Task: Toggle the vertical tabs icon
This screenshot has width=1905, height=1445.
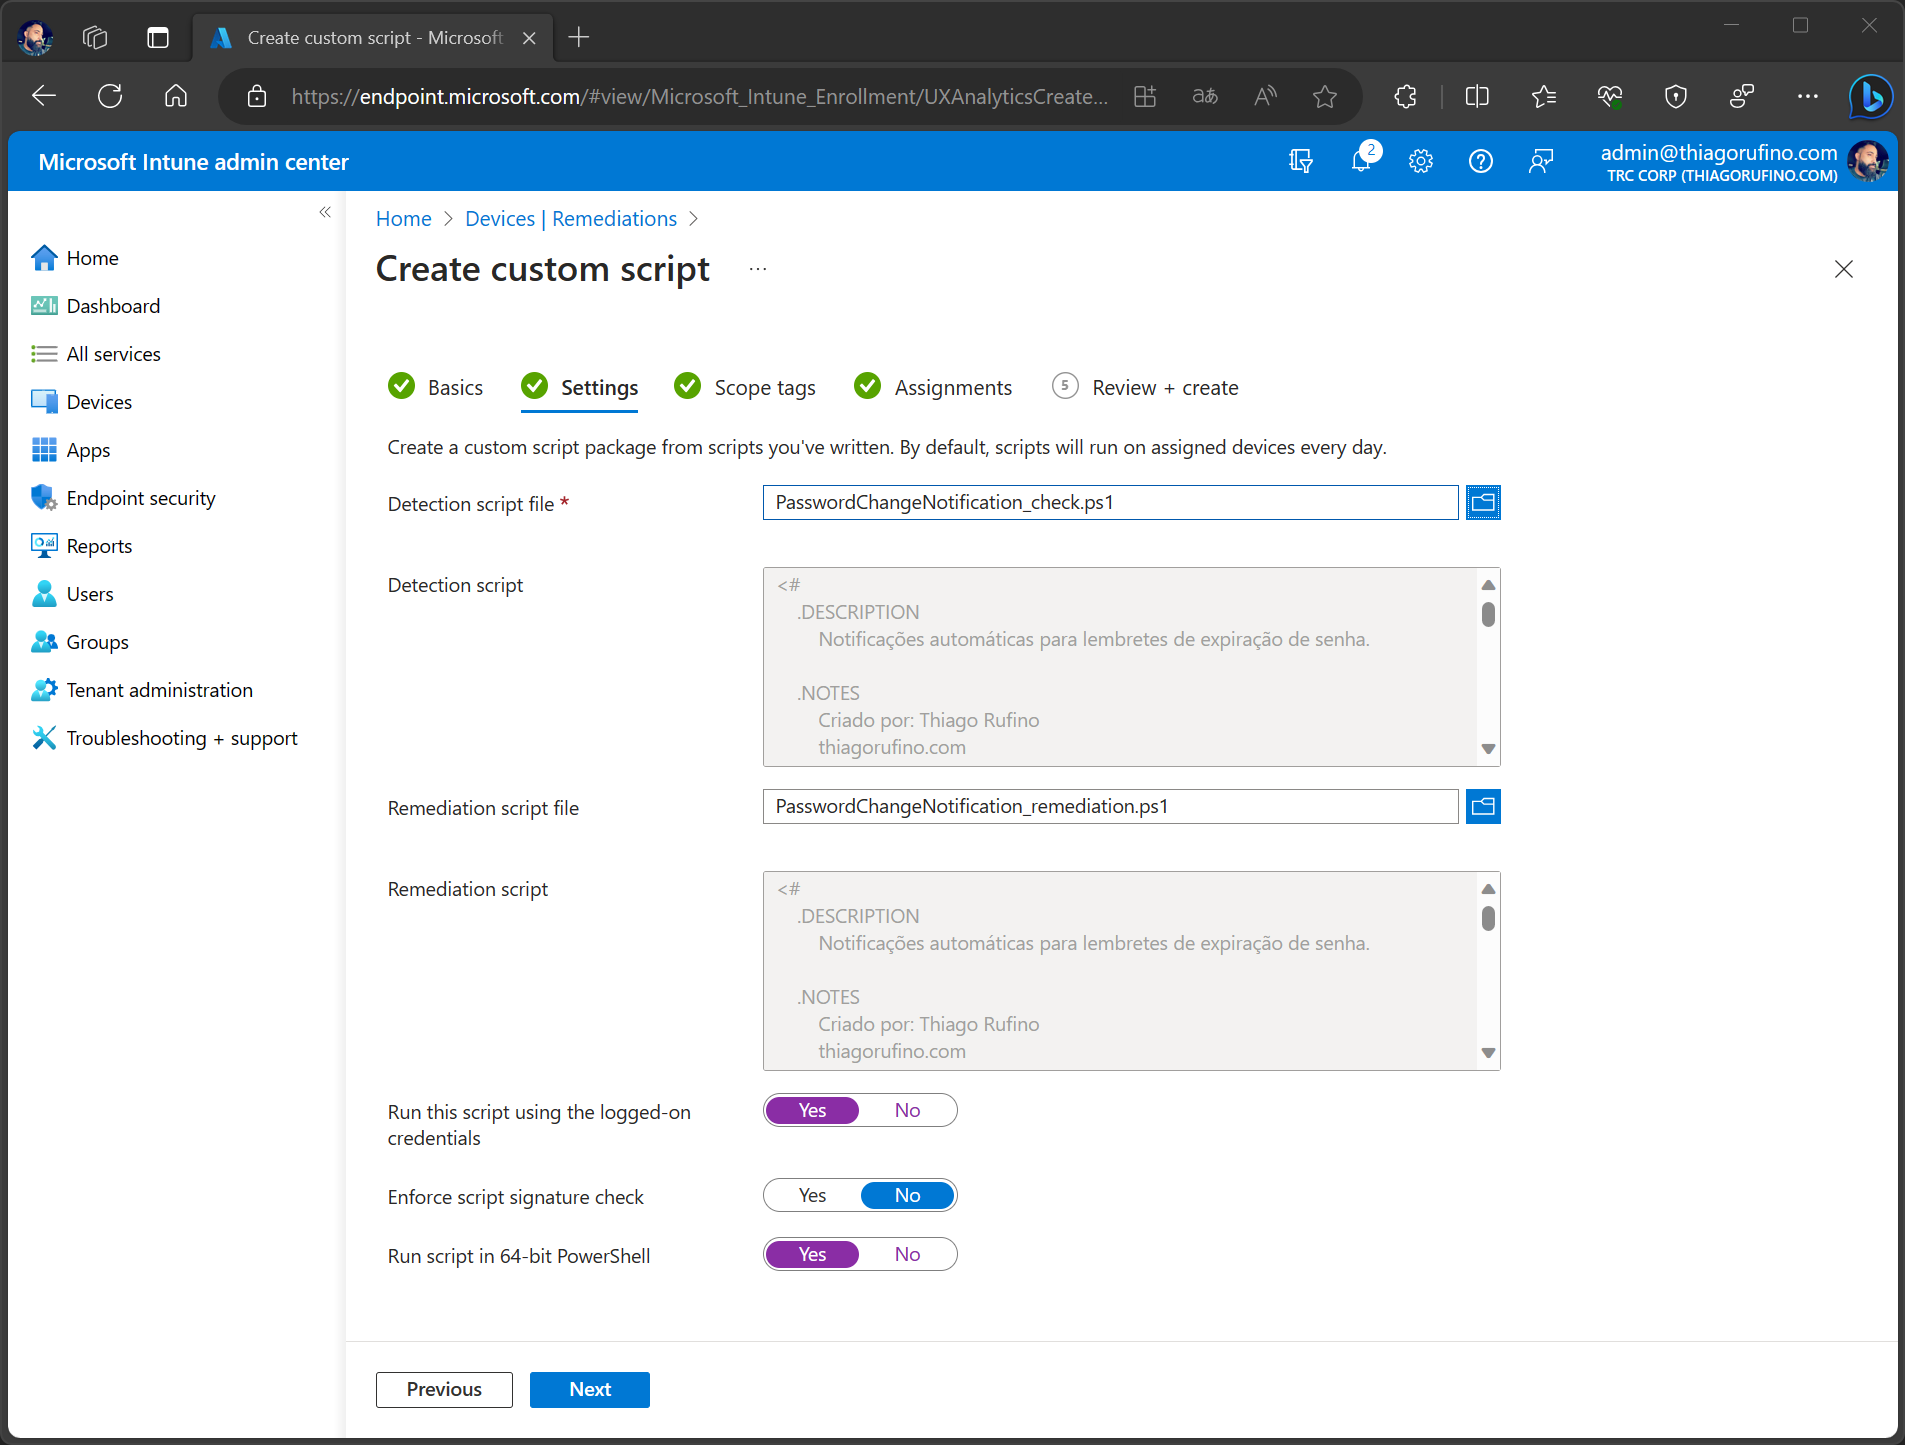Action: point(157,38)
